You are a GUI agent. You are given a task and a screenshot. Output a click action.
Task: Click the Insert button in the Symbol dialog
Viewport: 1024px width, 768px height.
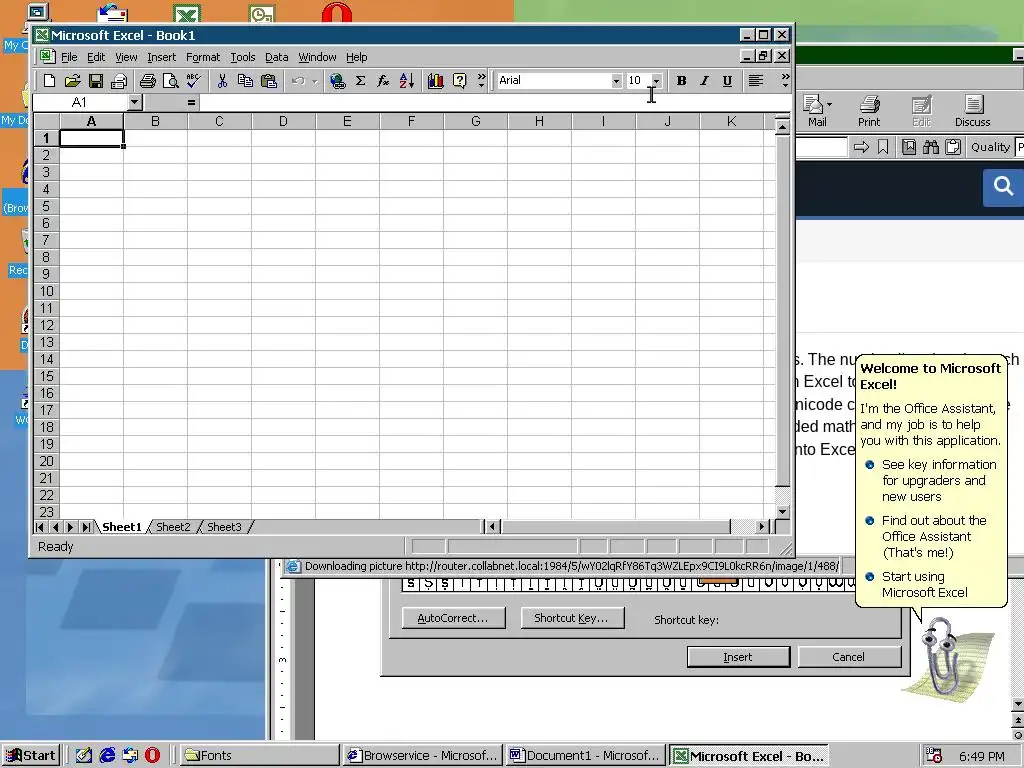pos(738,657)
